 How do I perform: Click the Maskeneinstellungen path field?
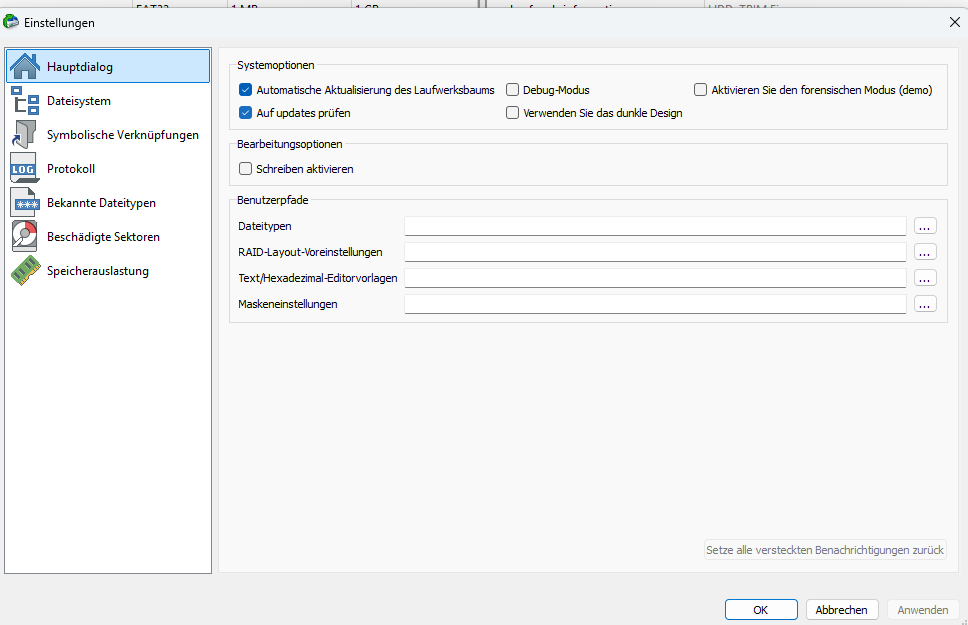click(x=655, y=304)
